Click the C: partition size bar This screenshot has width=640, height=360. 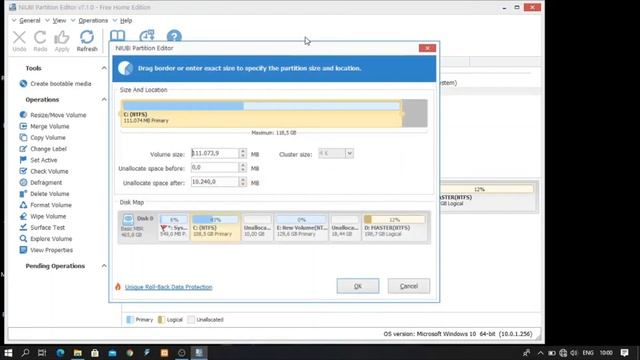click(x=261, y=113)
